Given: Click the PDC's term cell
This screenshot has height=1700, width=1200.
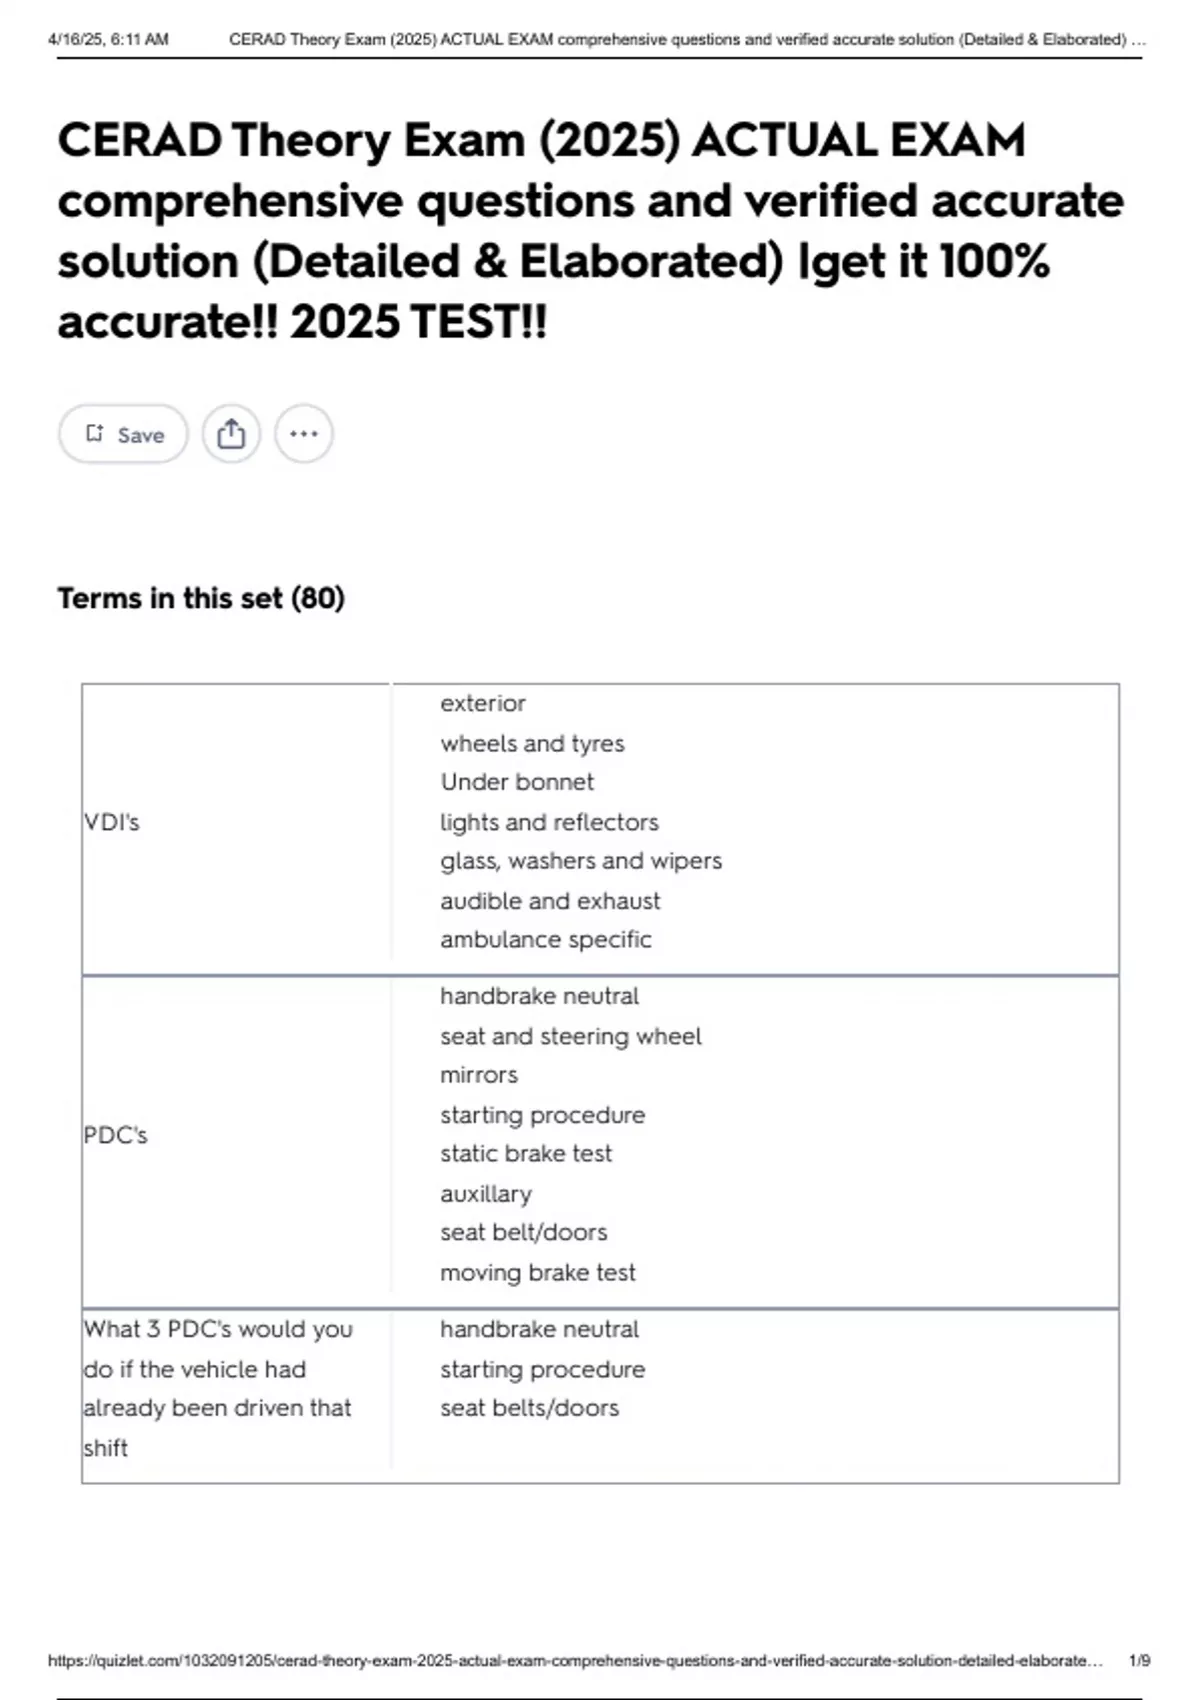Looking at the screenshot, I should point(116,1135).
